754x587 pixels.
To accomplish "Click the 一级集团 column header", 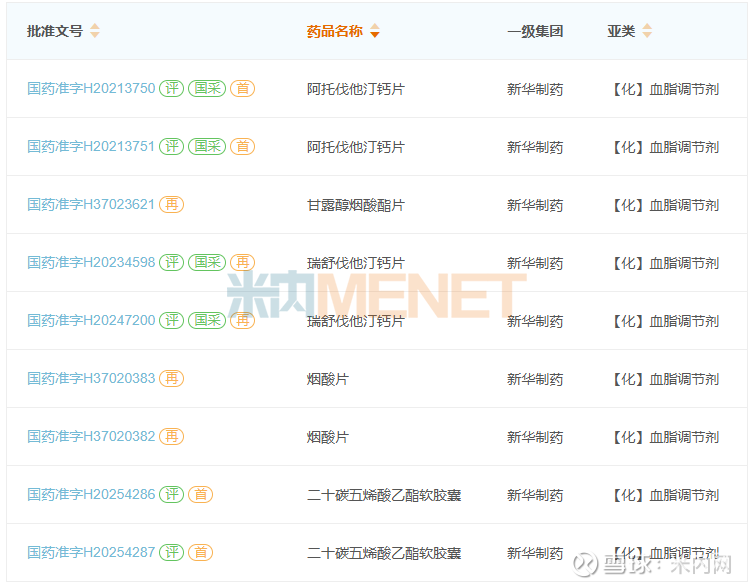I will (535, 31).
